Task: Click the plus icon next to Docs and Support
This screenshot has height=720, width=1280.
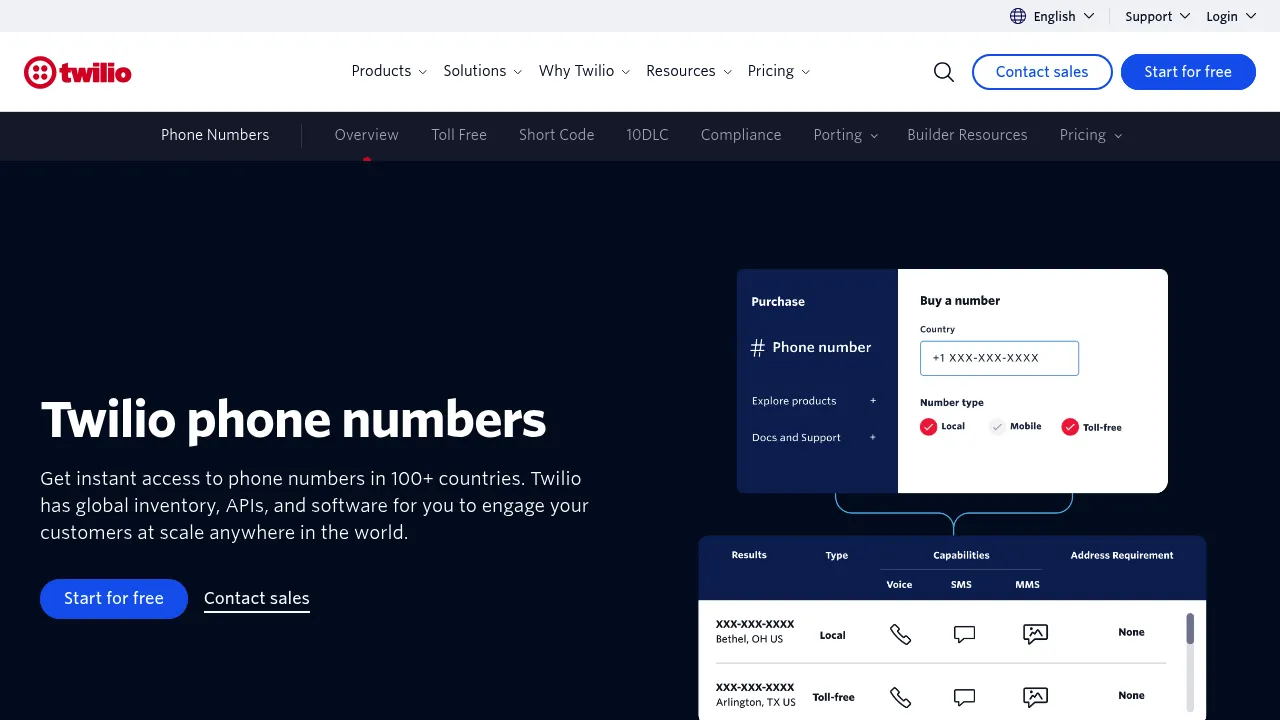Action: click(873, 438)
